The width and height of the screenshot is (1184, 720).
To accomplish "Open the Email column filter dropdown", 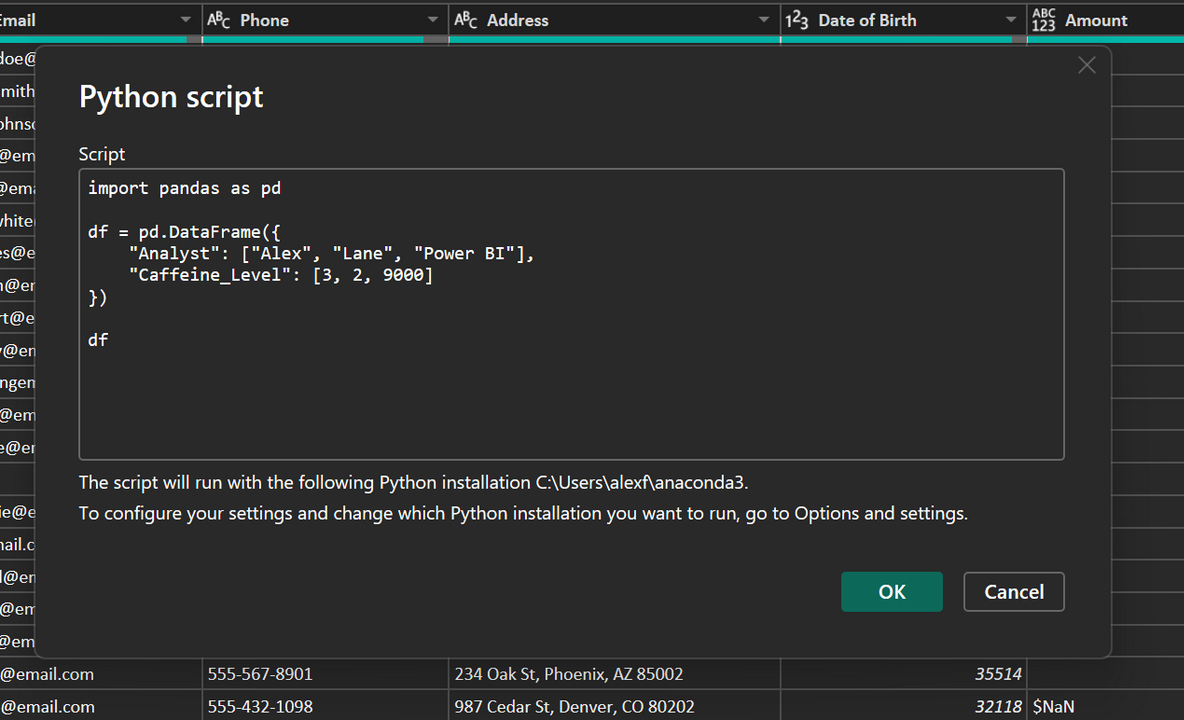I will [x=186, y=20].
